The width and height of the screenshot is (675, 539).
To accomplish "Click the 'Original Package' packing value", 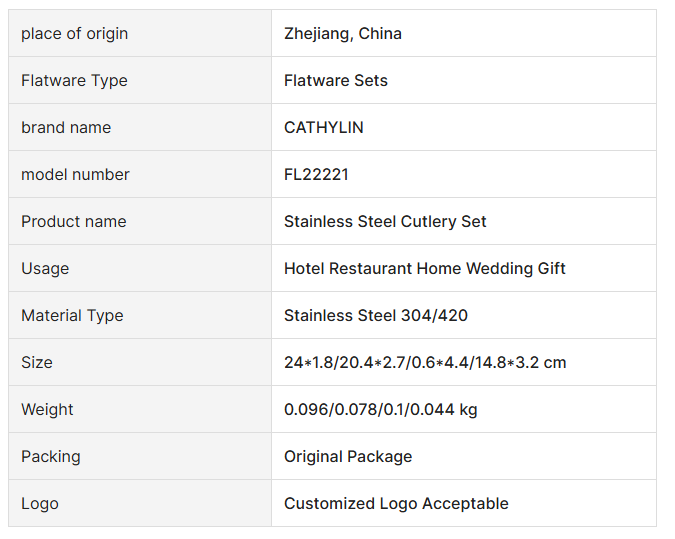I will point(348,457).
